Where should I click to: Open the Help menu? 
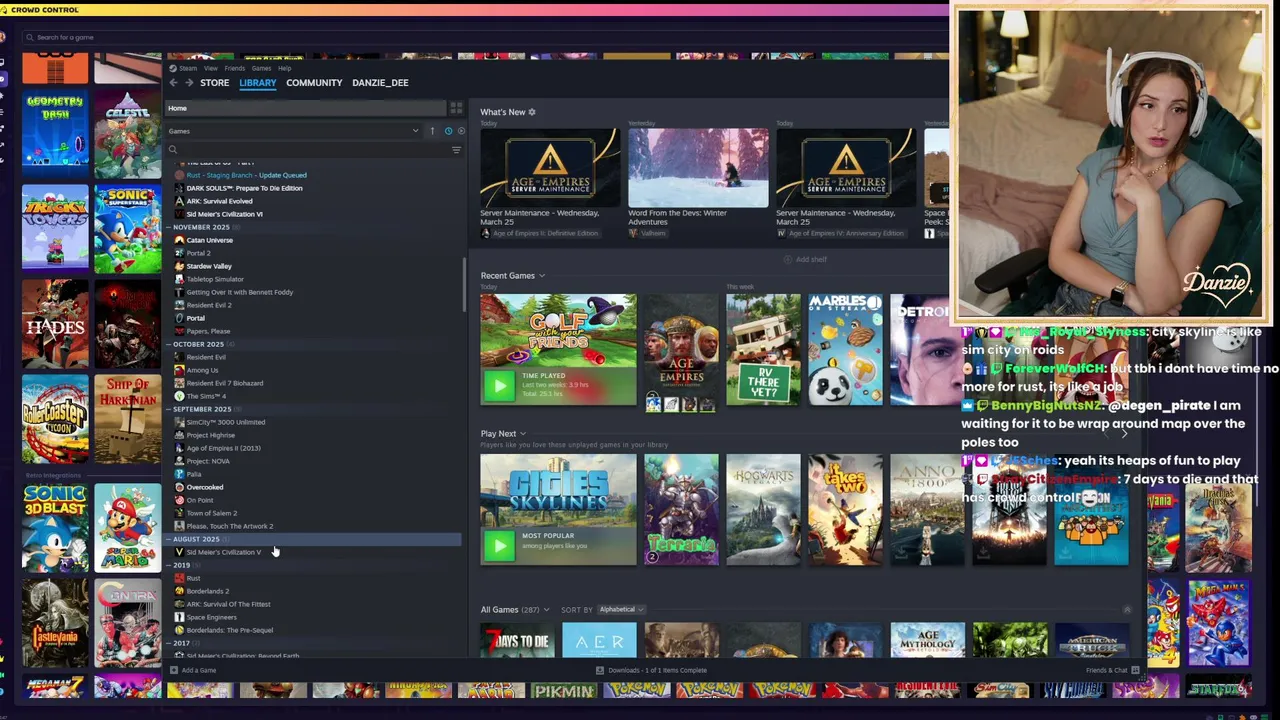point(285,68)
